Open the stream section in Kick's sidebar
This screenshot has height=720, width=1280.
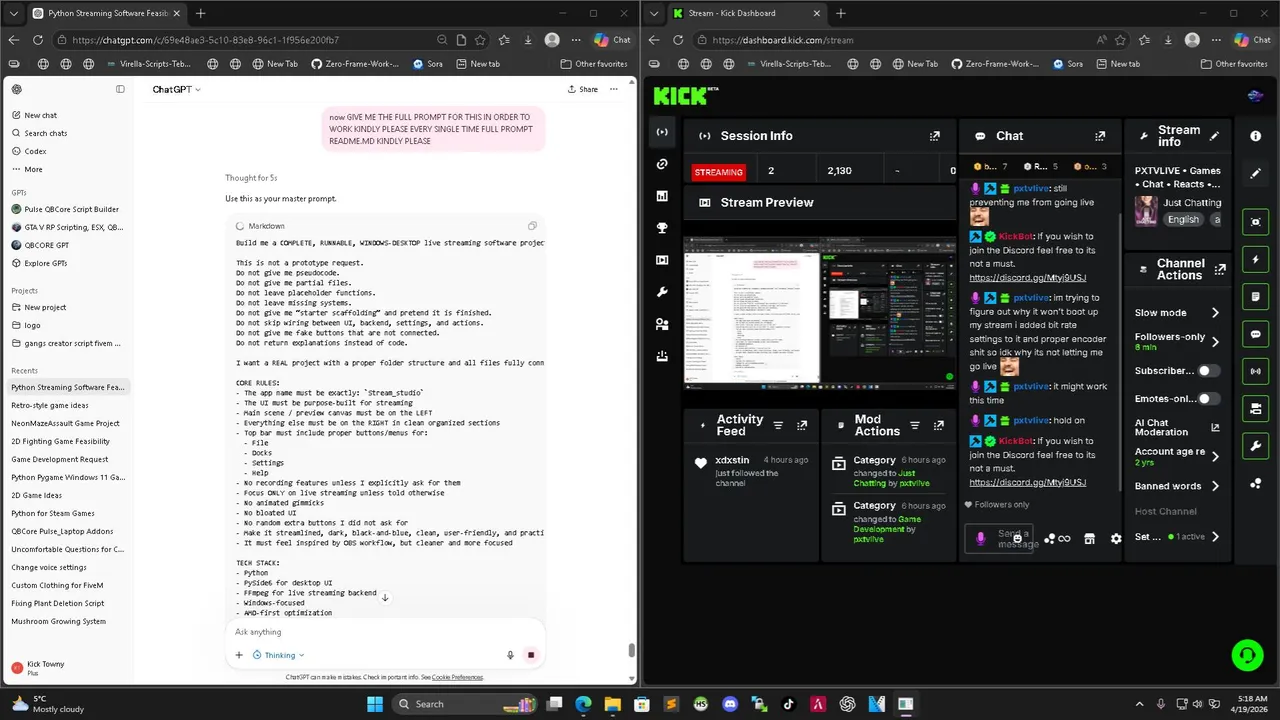point(662,132)
